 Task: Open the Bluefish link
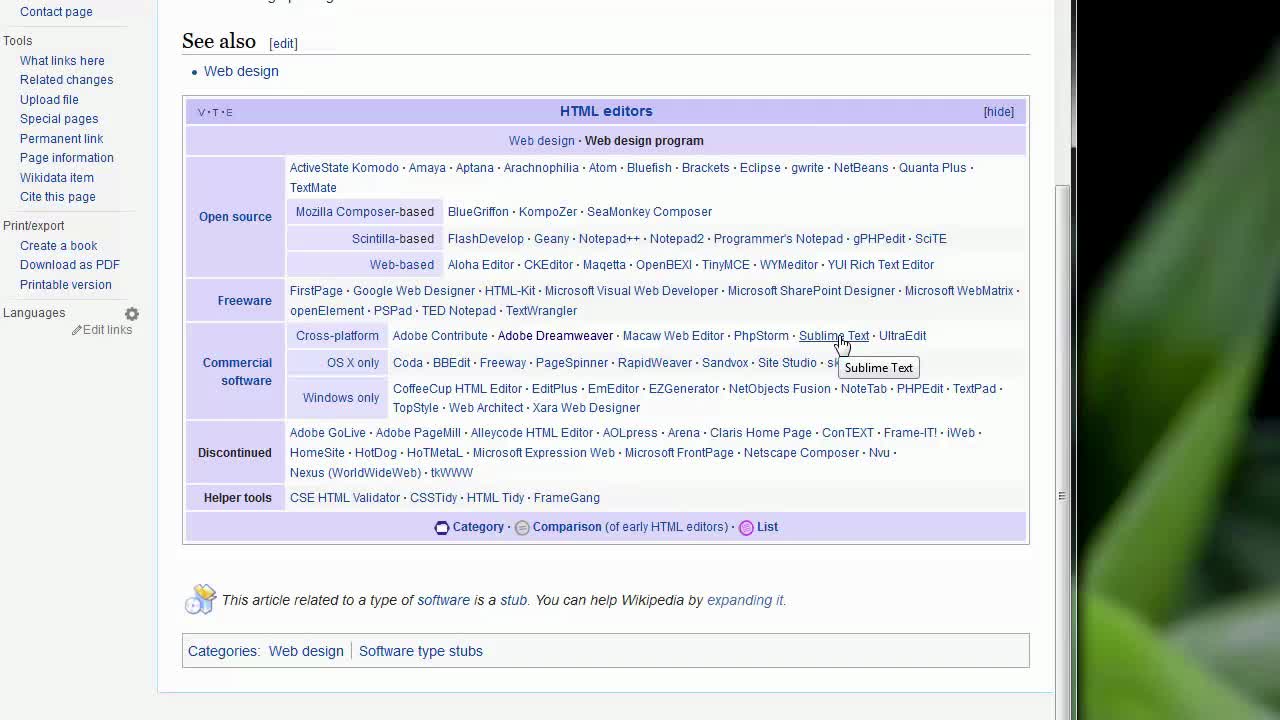click(649, 168)
